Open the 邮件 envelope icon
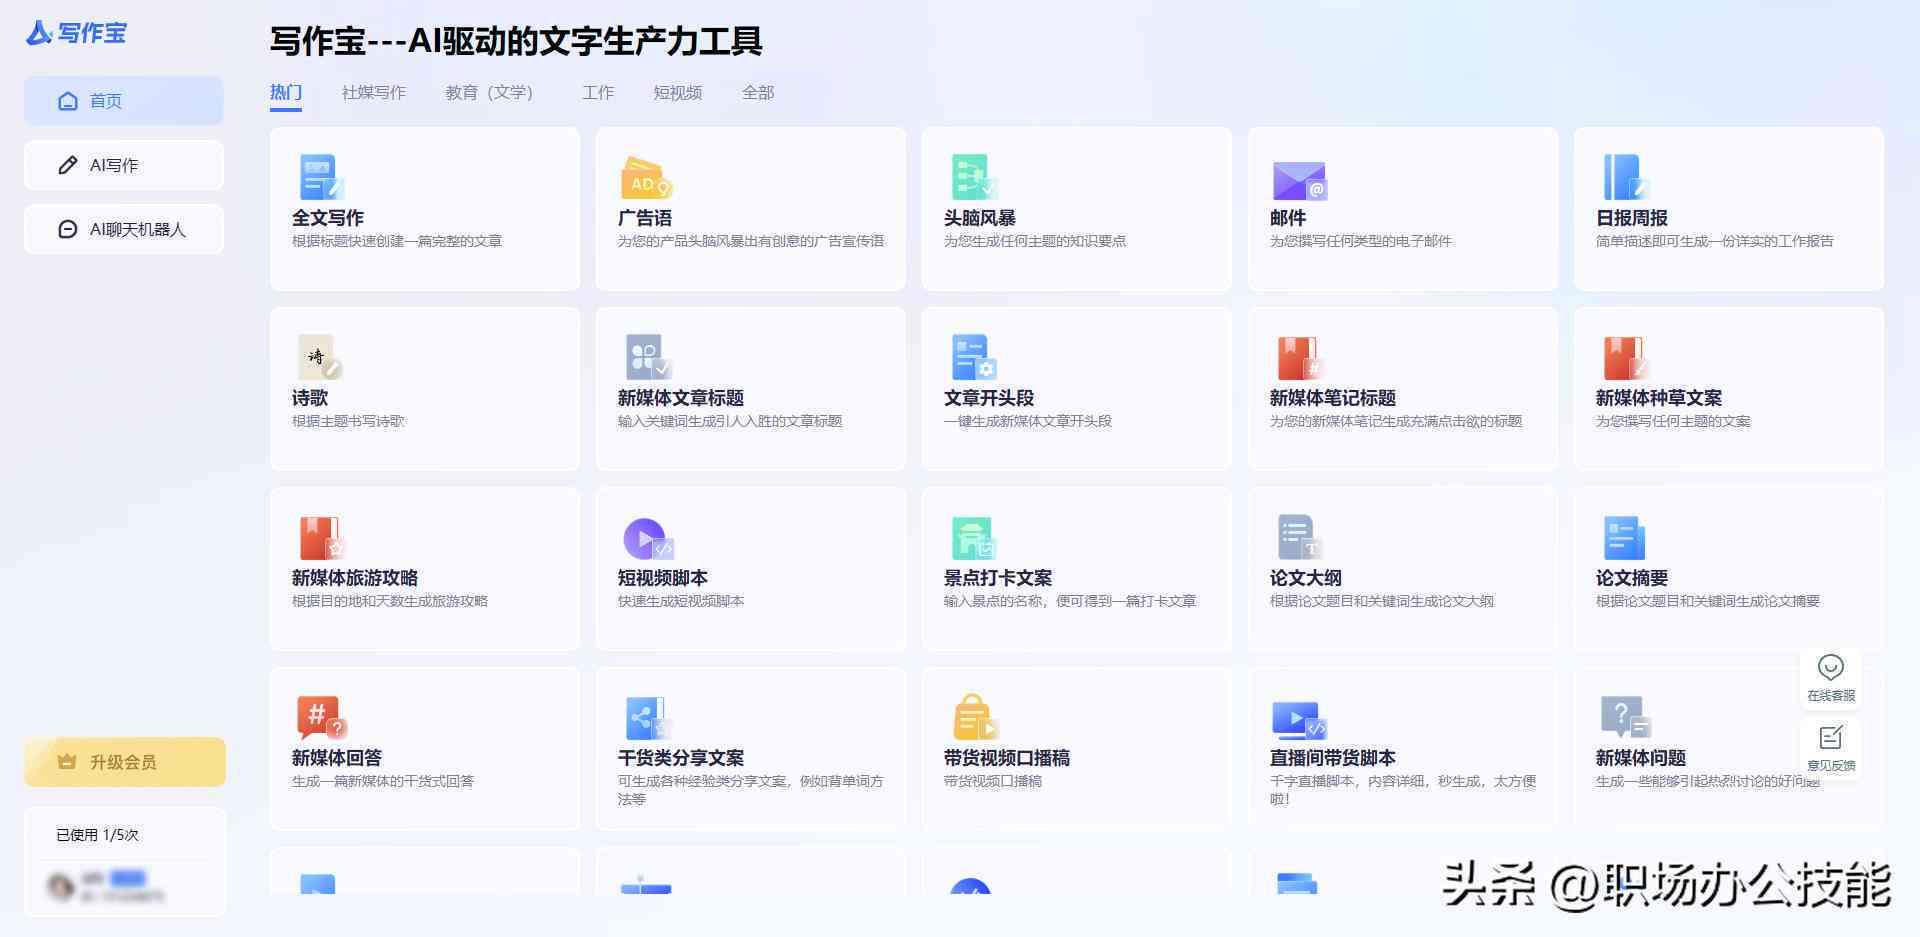 (1299, 180)
